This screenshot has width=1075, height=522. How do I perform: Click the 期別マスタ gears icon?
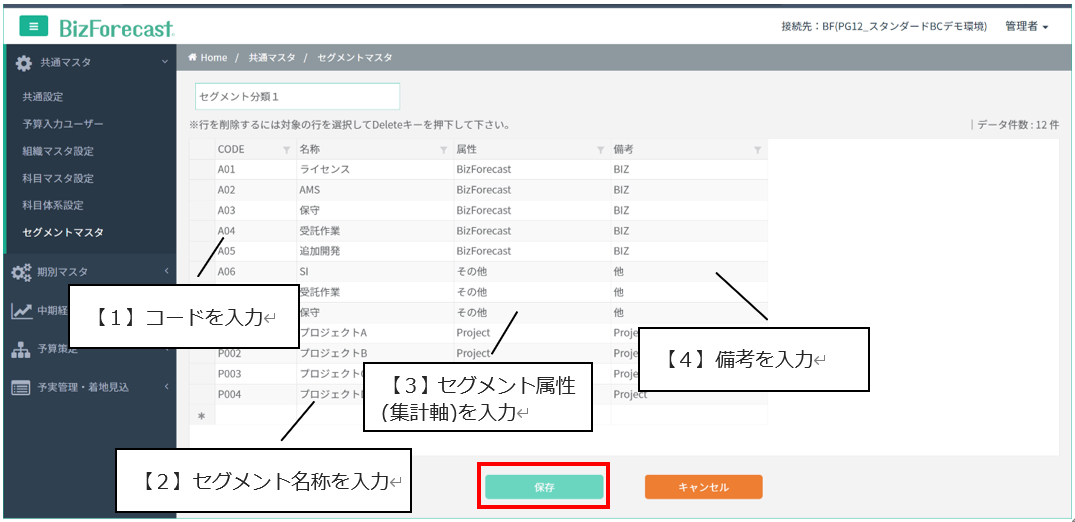[22, 272]
